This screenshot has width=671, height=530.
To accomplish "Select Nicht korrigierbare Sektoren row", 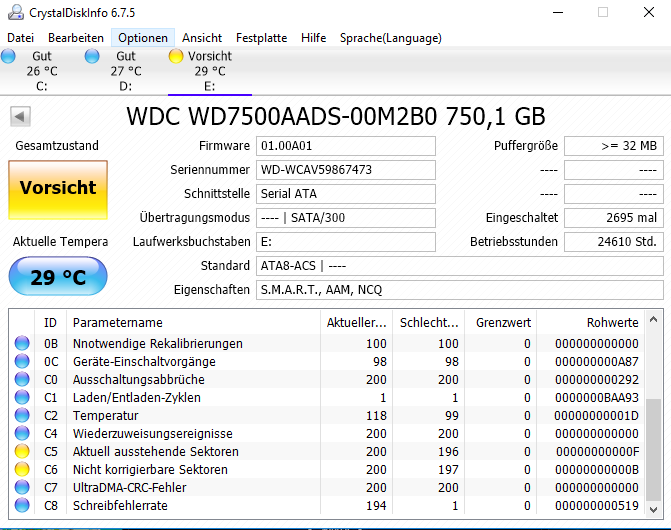I will click(x=327, y=469).
